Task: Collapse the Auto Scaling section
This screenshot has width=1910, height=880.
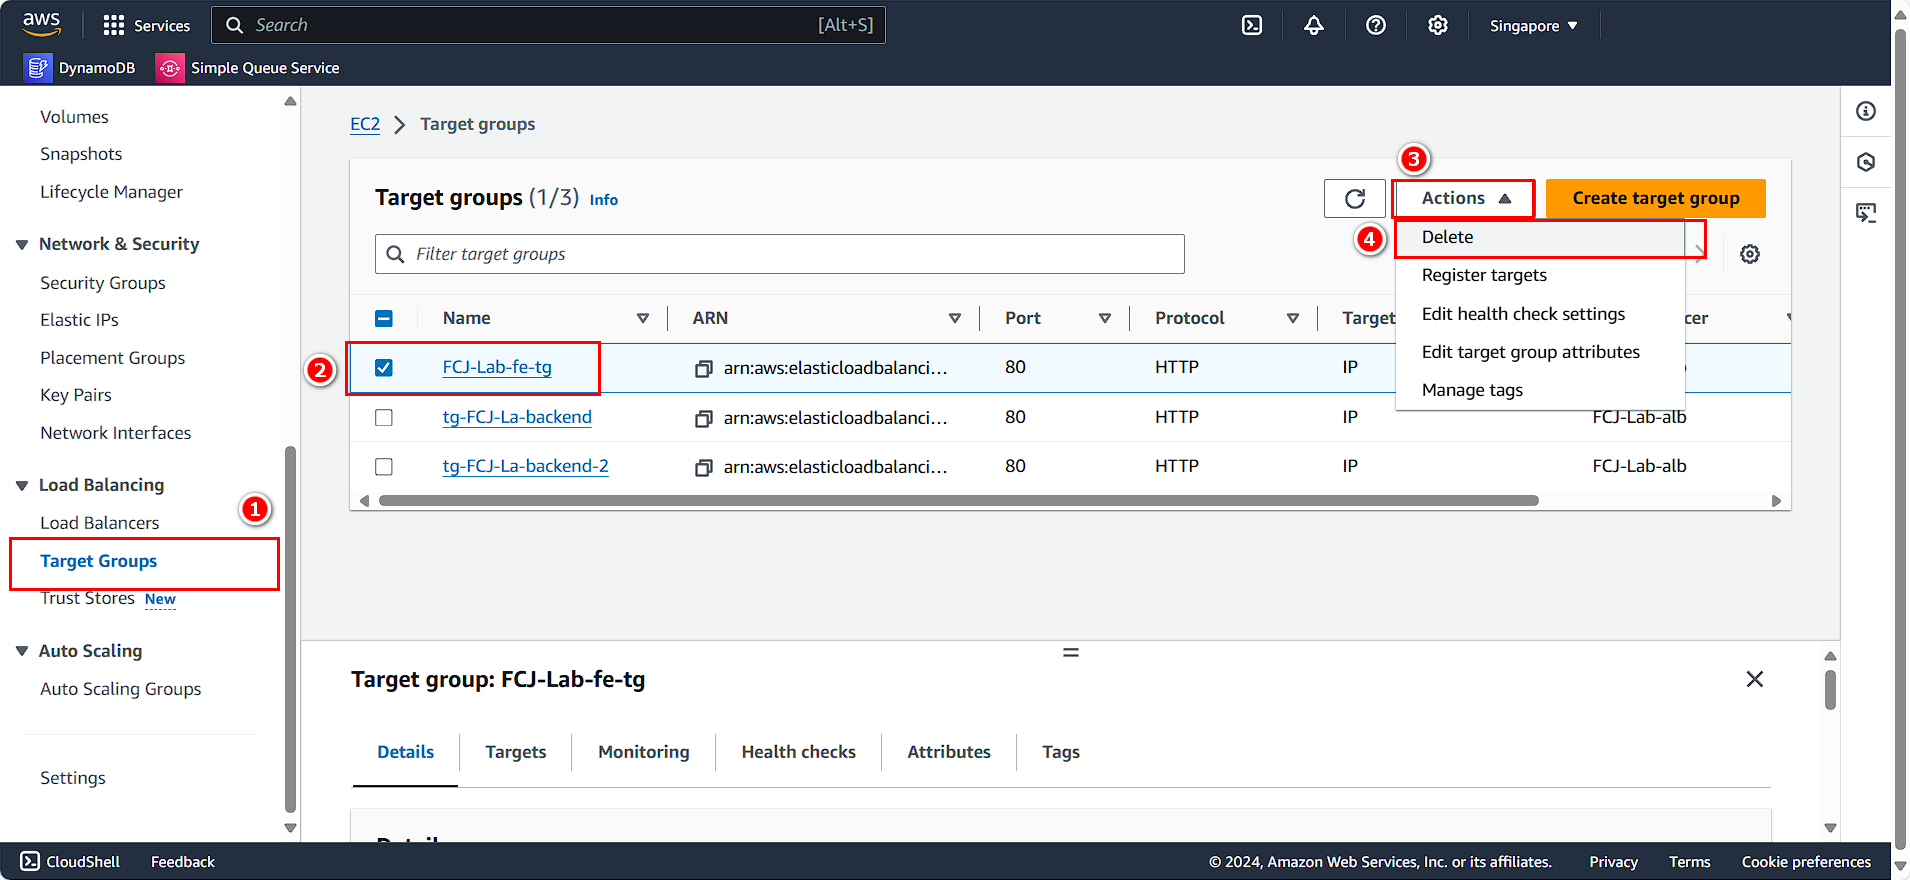Action: coord(22,651)
